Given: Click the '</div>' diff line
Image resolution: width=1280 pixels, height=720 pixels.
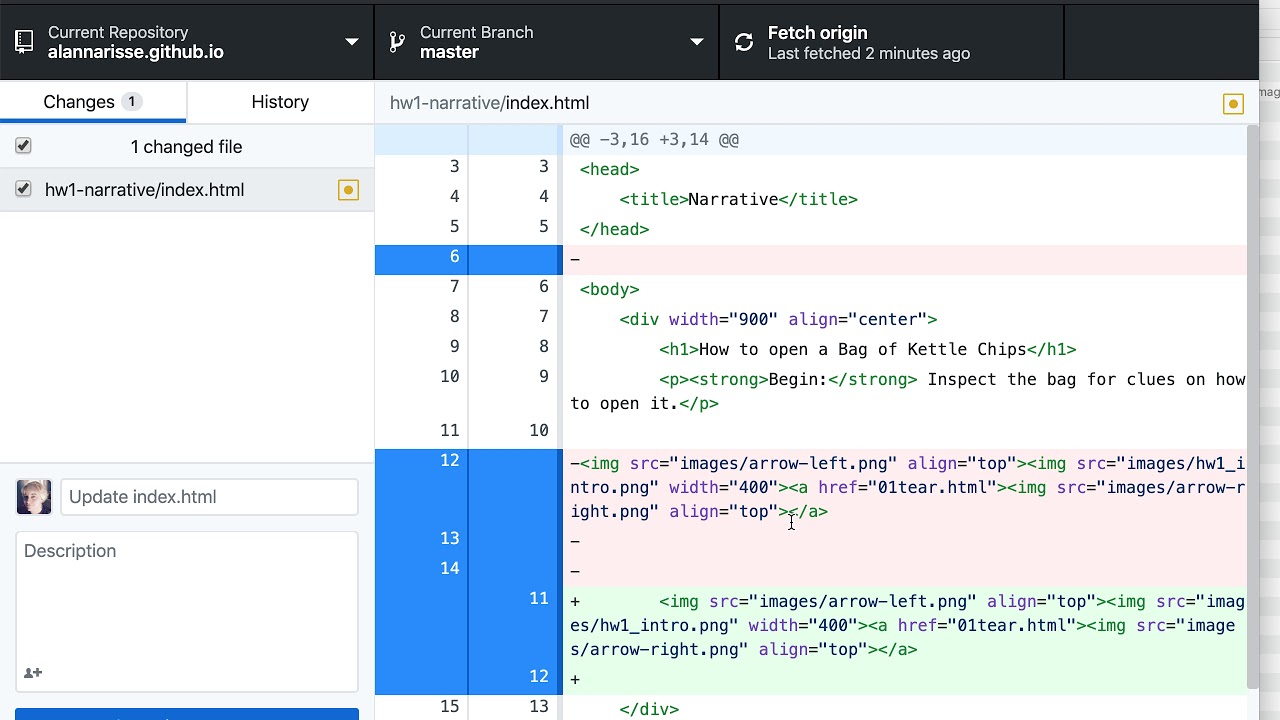Looking at the screenshot, I should 649,709.
